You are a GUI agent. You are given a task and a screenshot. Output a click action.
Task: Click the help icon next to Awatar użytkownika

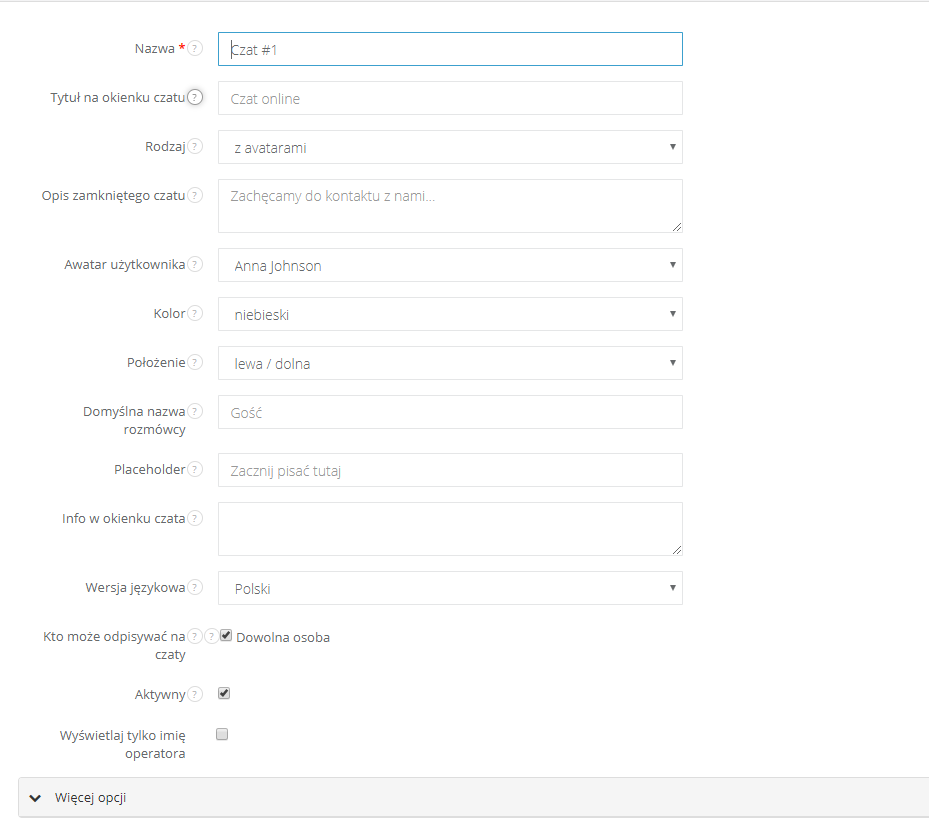(x=195, y=264)
